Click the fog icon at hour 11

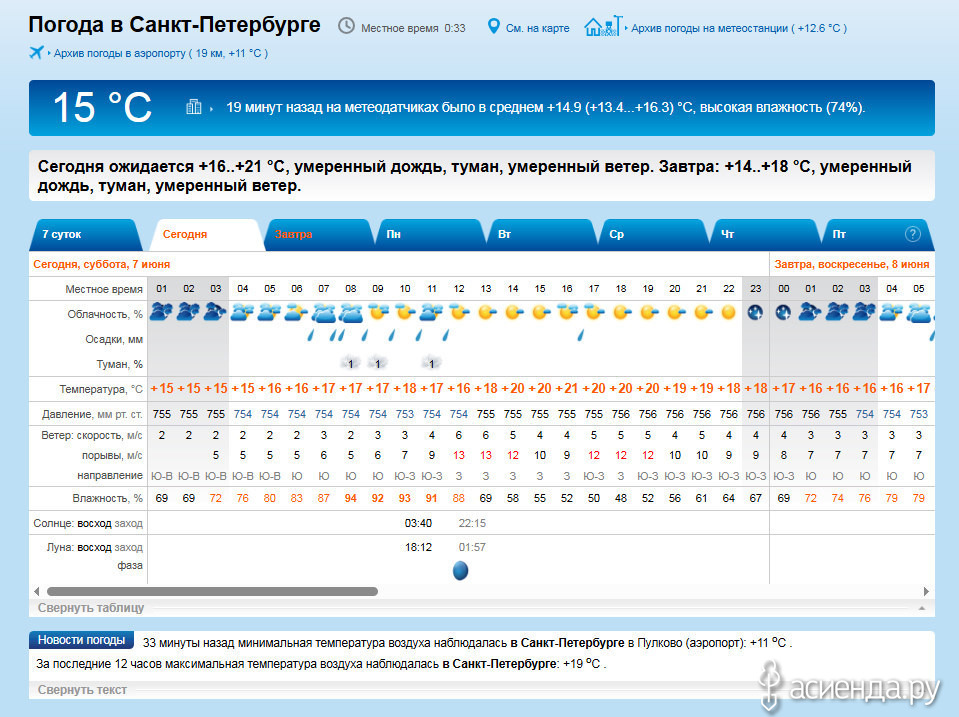click(432, 363)
